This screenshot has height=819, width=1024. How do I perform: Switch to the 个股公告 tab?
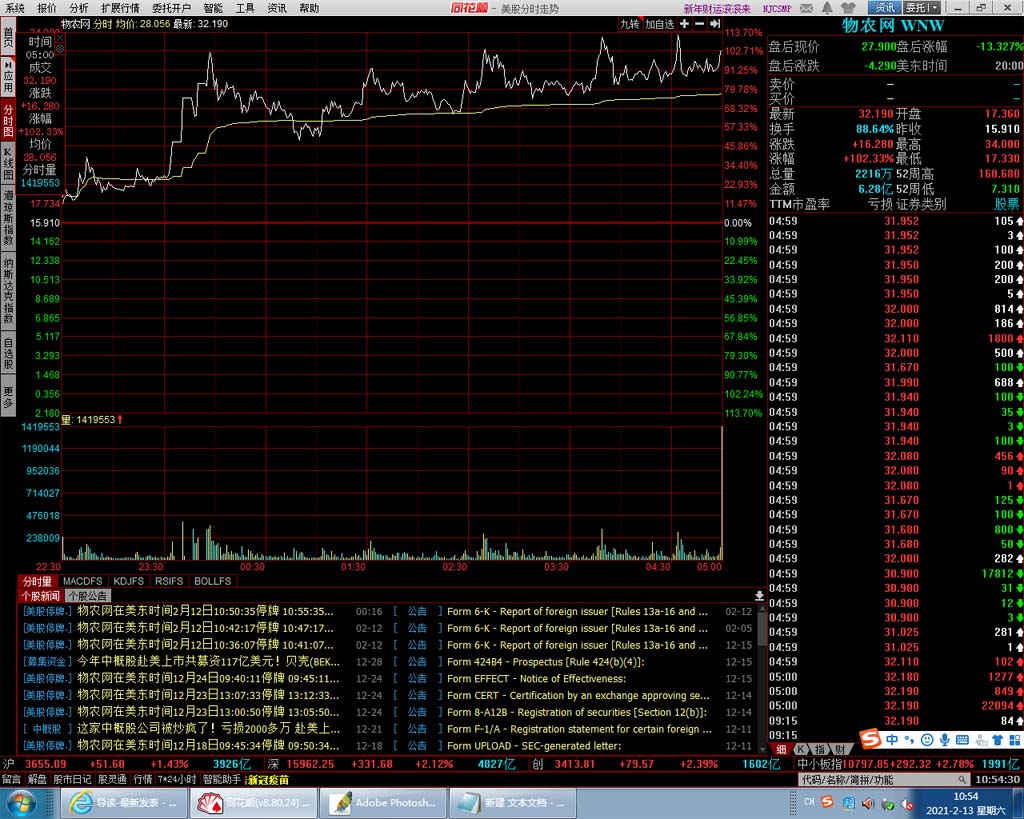[88, 596]
